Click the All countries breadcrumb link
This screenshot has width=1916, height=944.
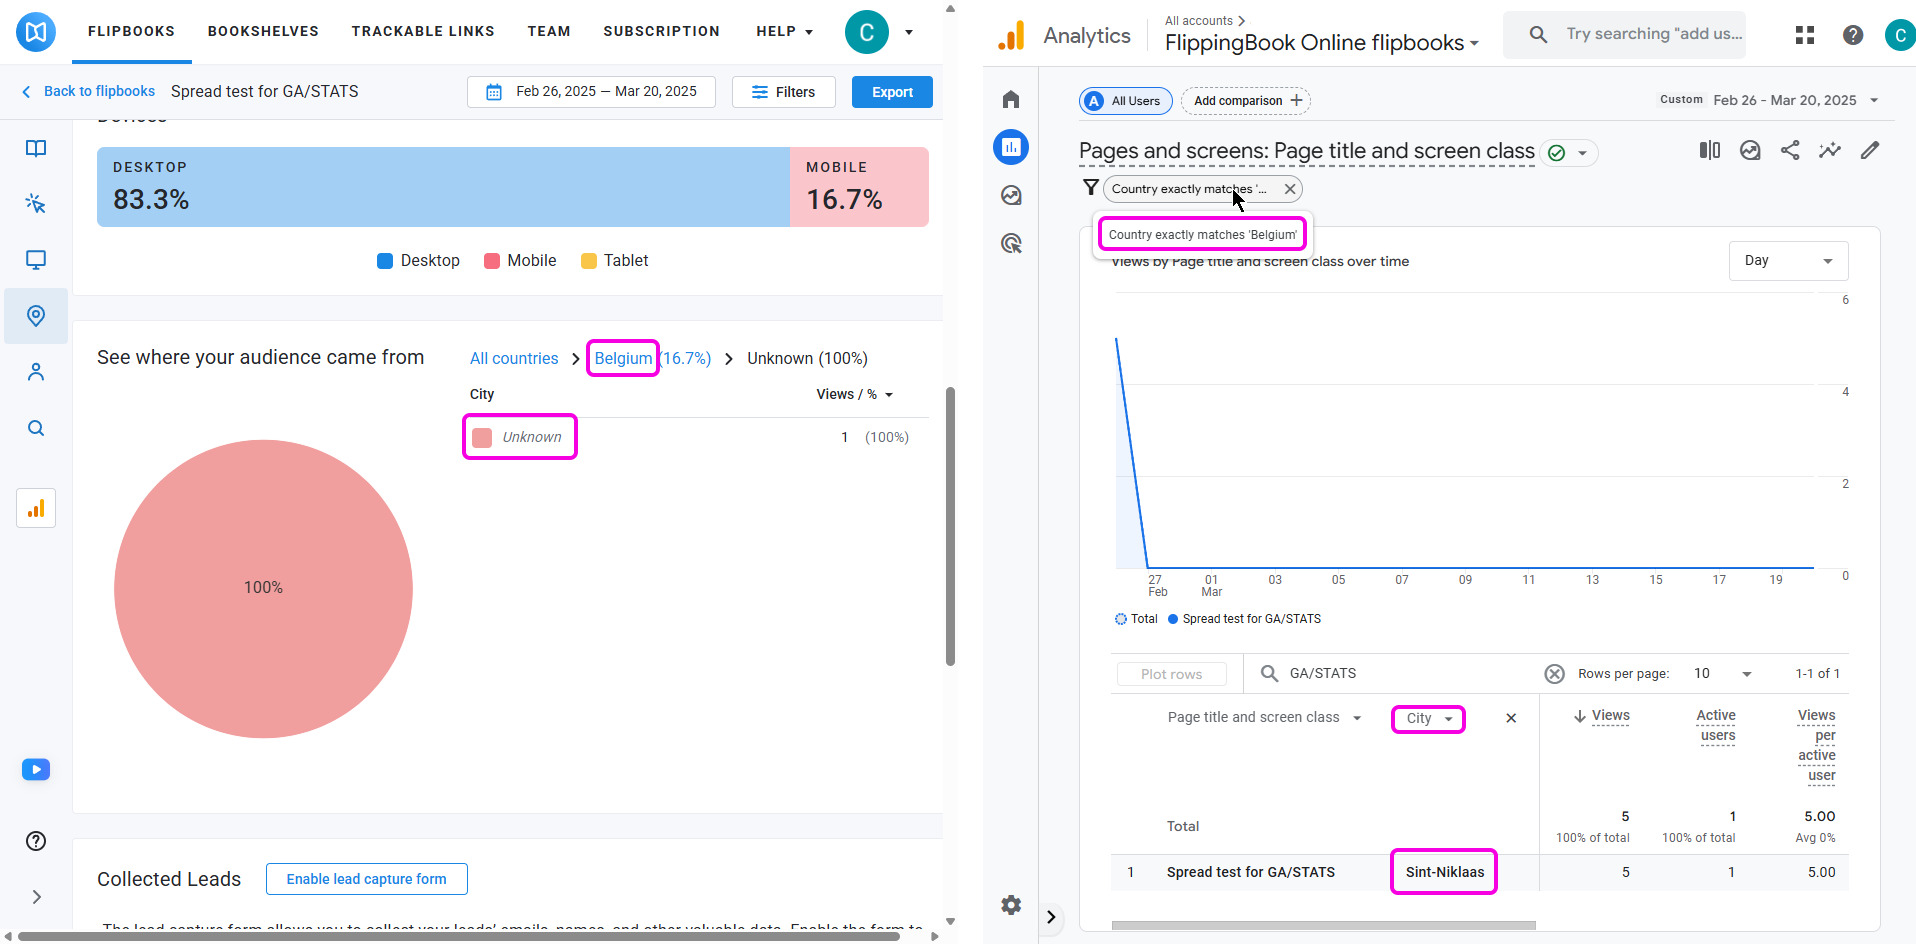514,358
